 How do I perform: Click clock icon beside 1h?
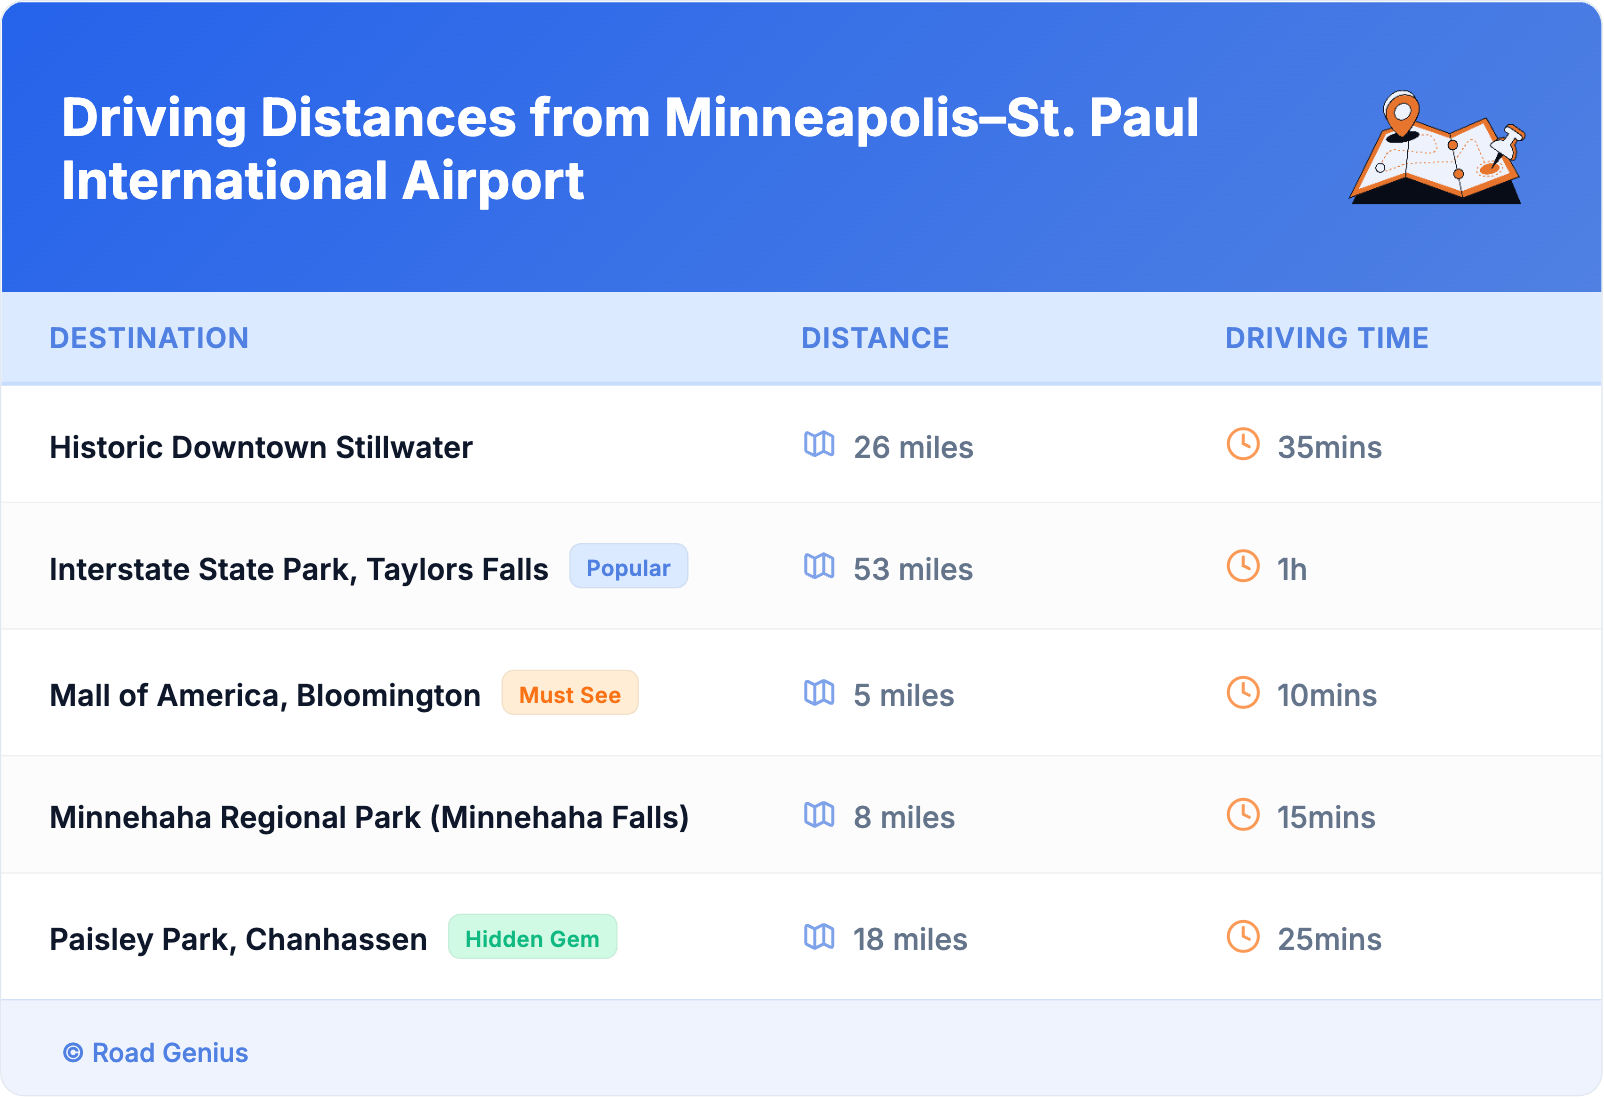click(1243, 566)
